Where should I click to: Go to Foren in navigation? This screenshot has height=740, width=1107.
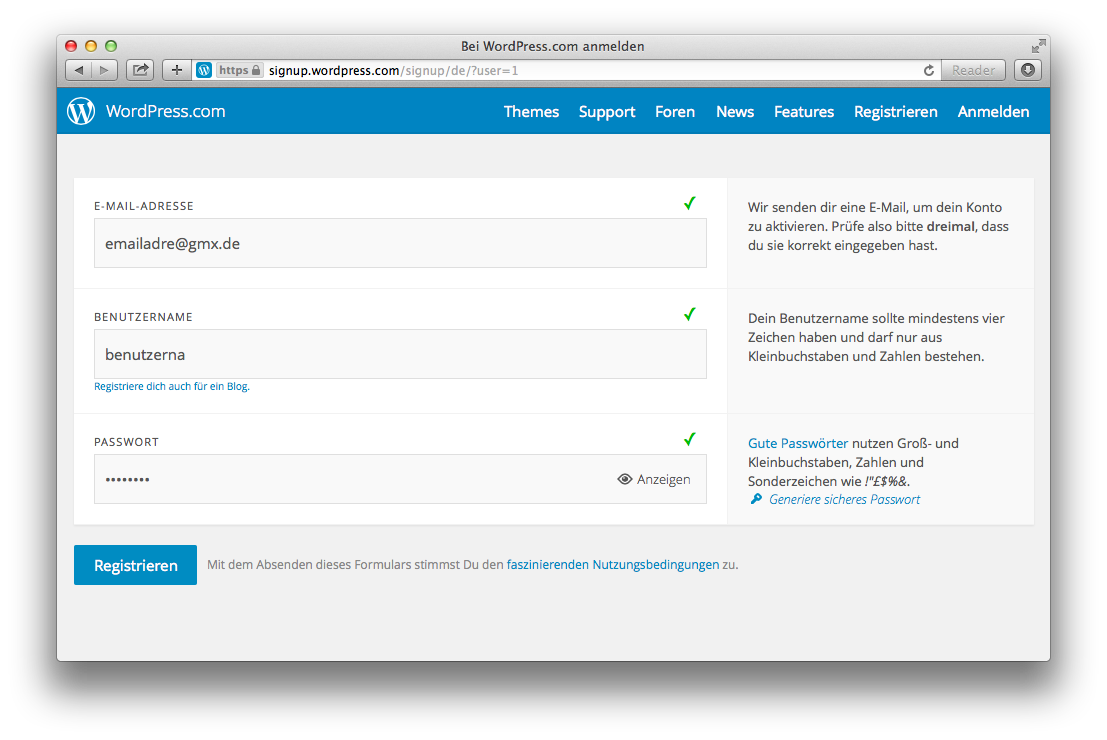(675, 112)
